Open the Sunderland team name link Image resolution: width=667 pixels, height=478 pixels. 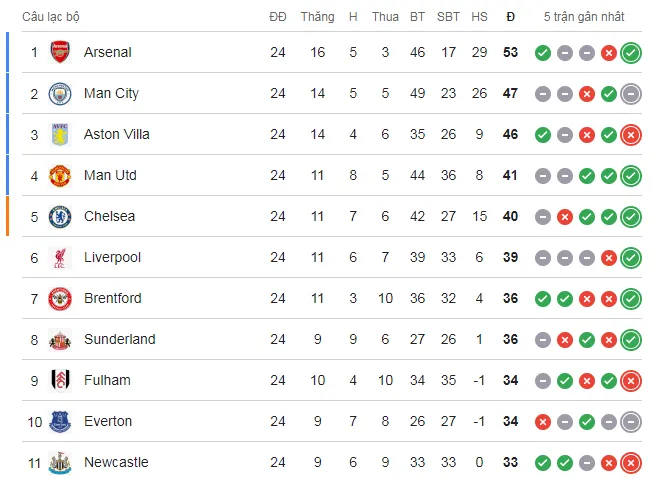[119, 339]
